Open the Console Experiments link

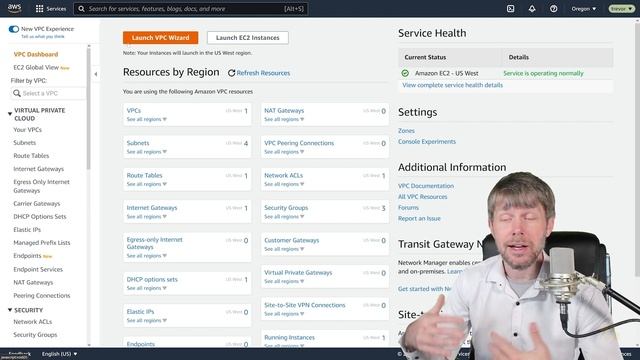[427, 142]
